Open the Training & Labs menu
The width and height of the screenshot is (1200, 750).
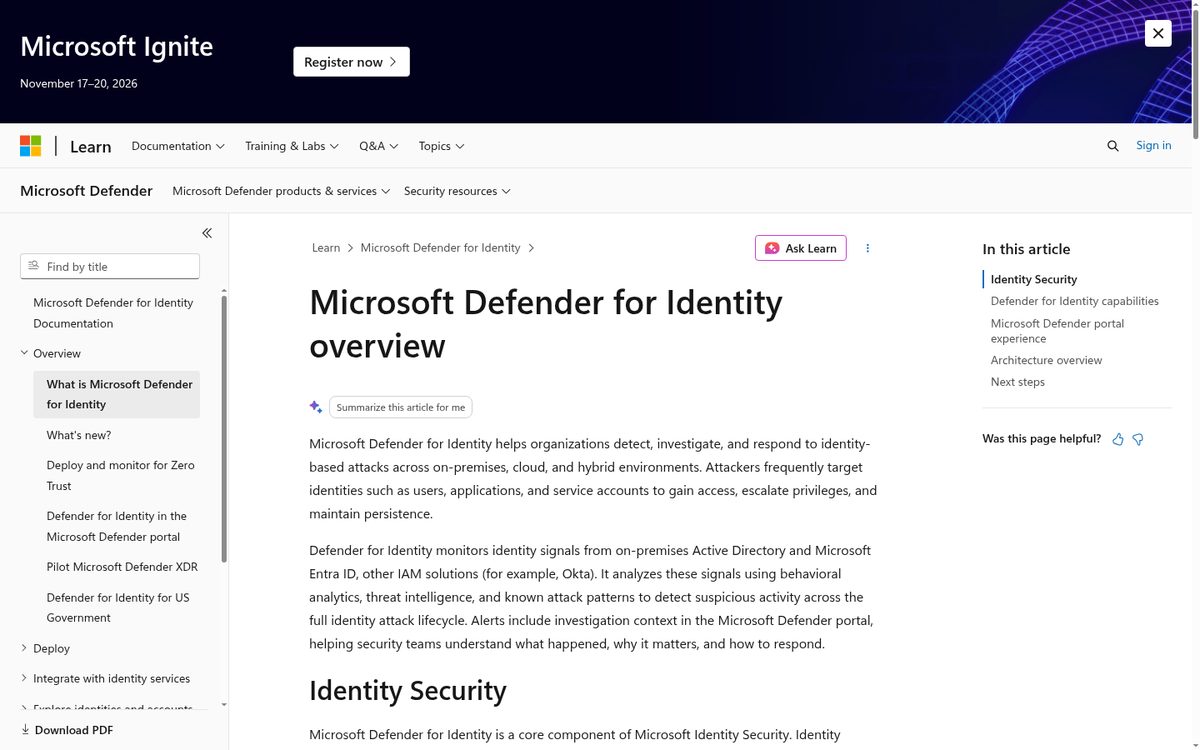tap(292, 146)
